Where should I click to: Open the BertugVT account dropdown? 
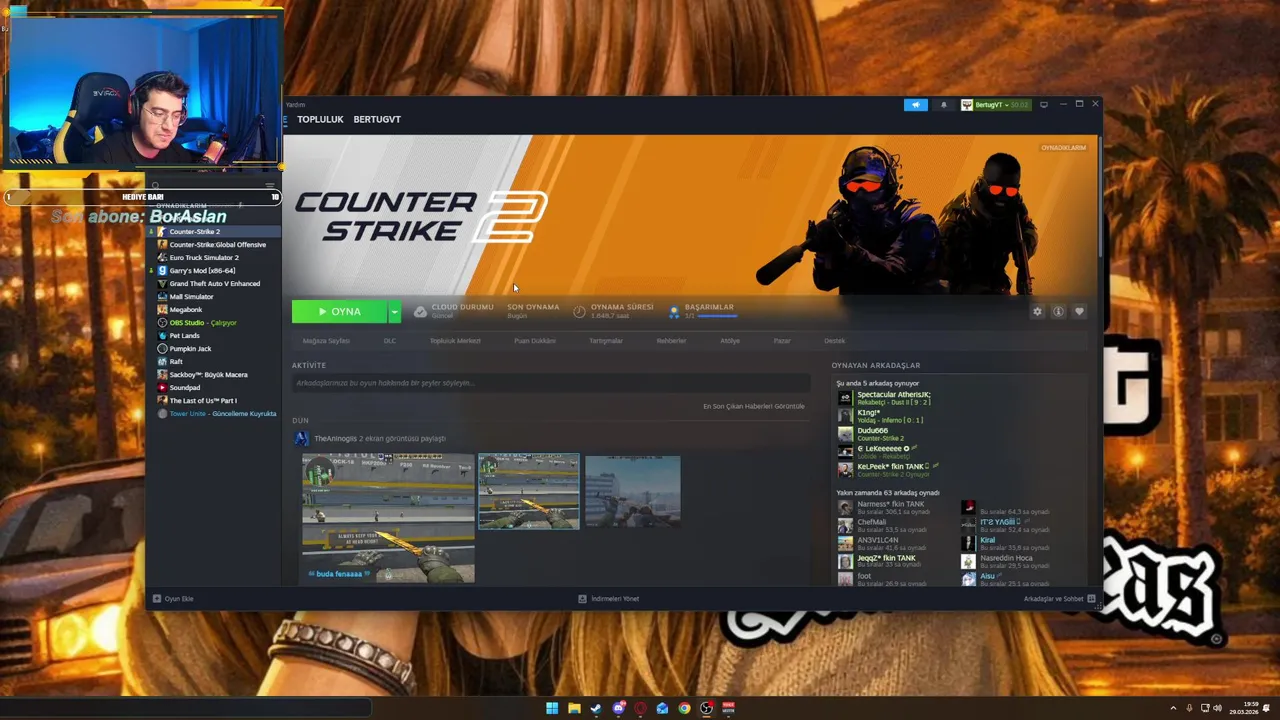point(995,105)
